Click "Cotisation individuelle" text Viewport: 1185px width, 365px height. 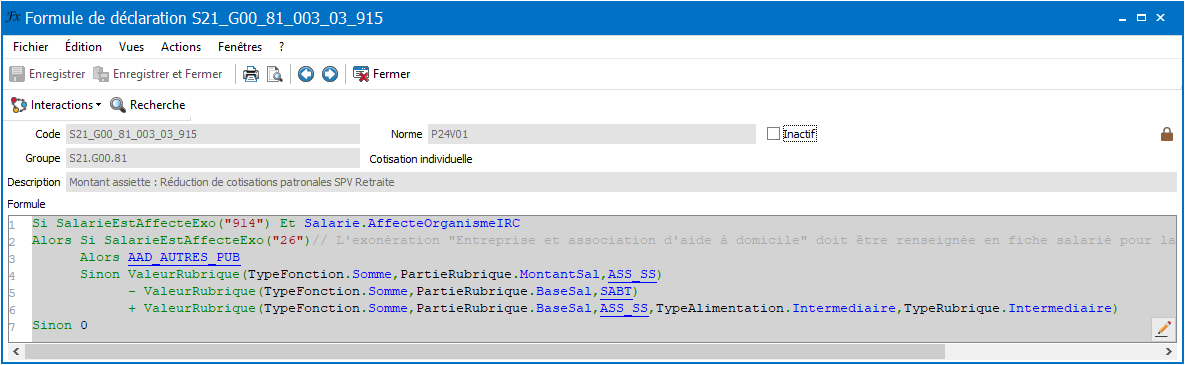(x=421, y=159)
